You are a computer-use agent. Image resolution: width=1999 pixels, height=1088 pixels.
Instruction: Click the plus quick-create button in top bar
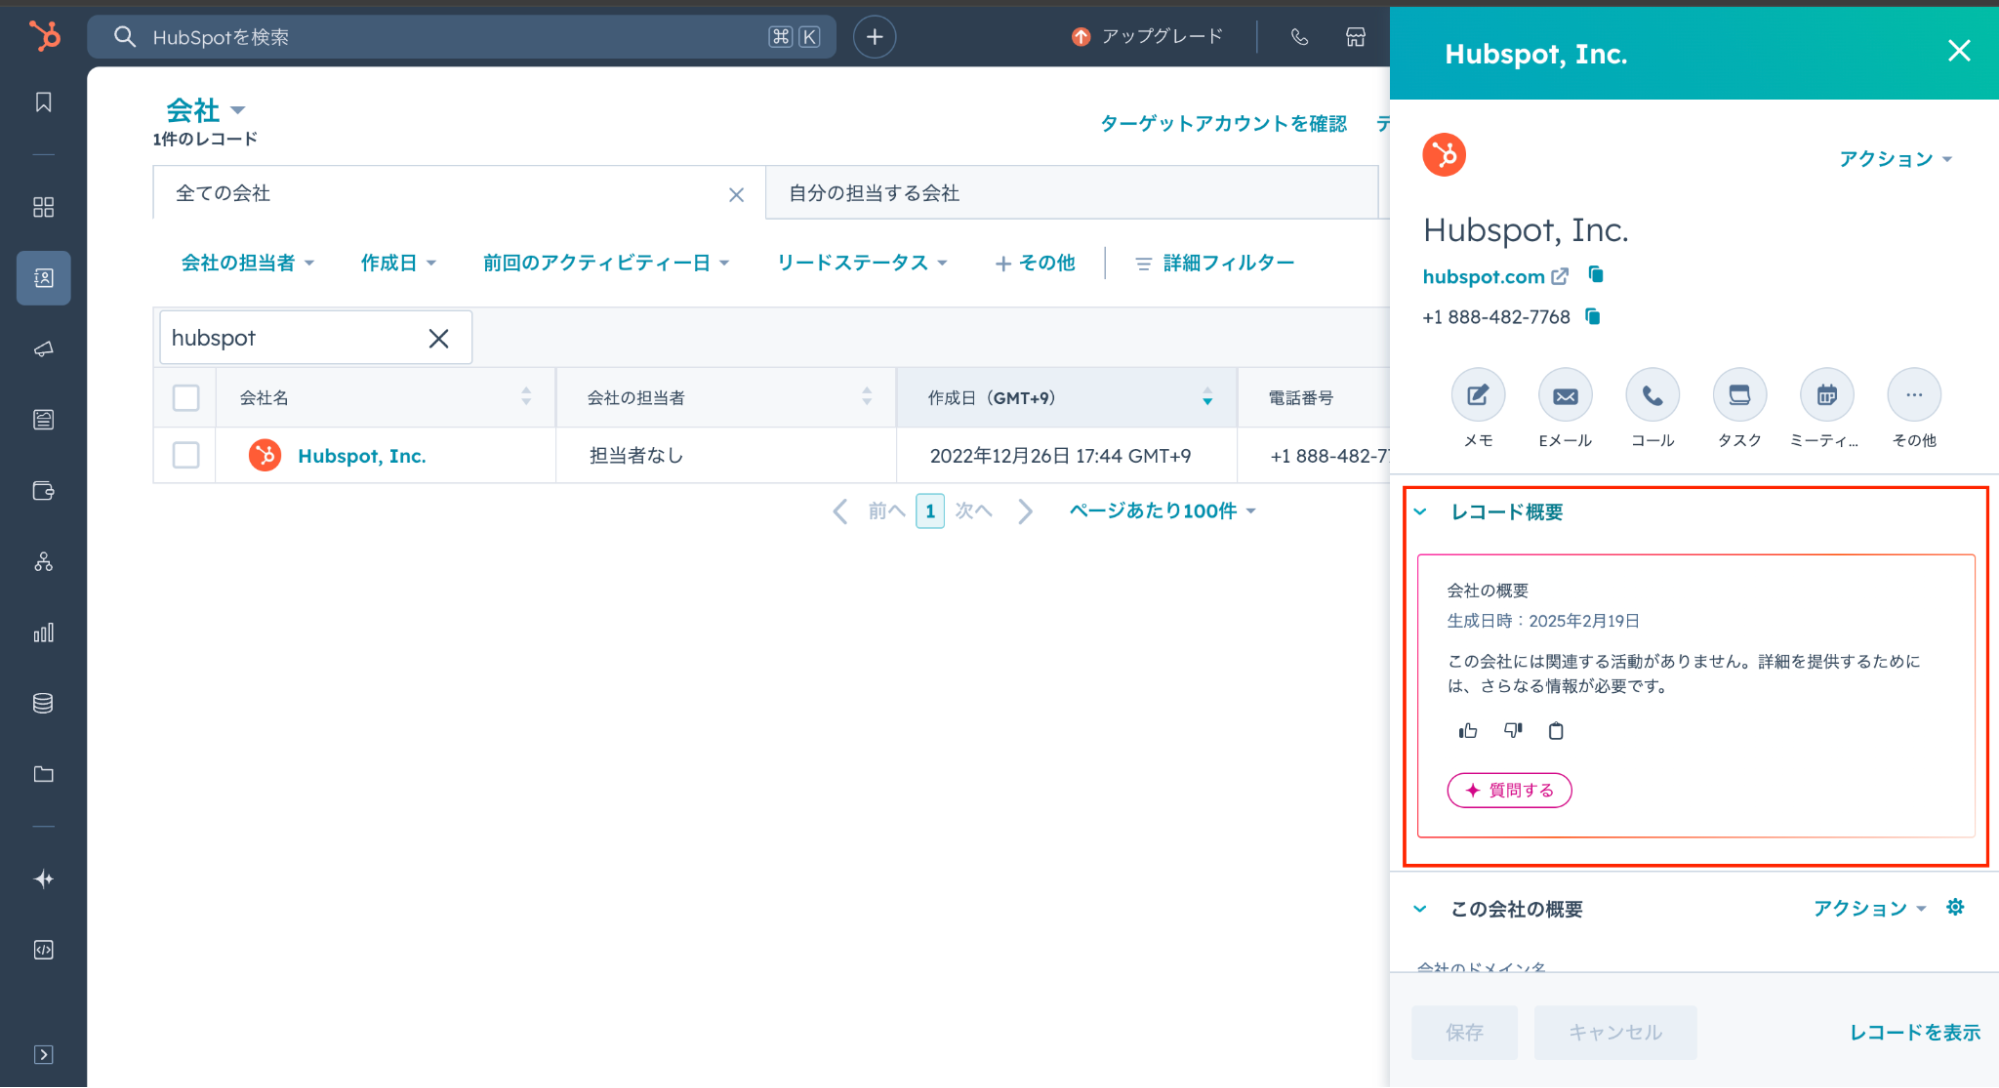coord(874,37)
